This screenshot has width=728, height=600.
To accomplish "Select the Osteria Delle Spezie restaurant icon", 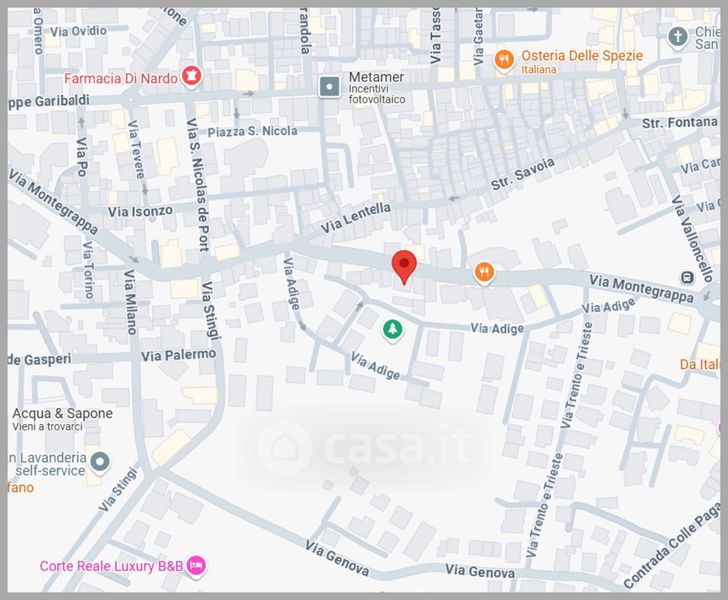I will pos(504,60).
